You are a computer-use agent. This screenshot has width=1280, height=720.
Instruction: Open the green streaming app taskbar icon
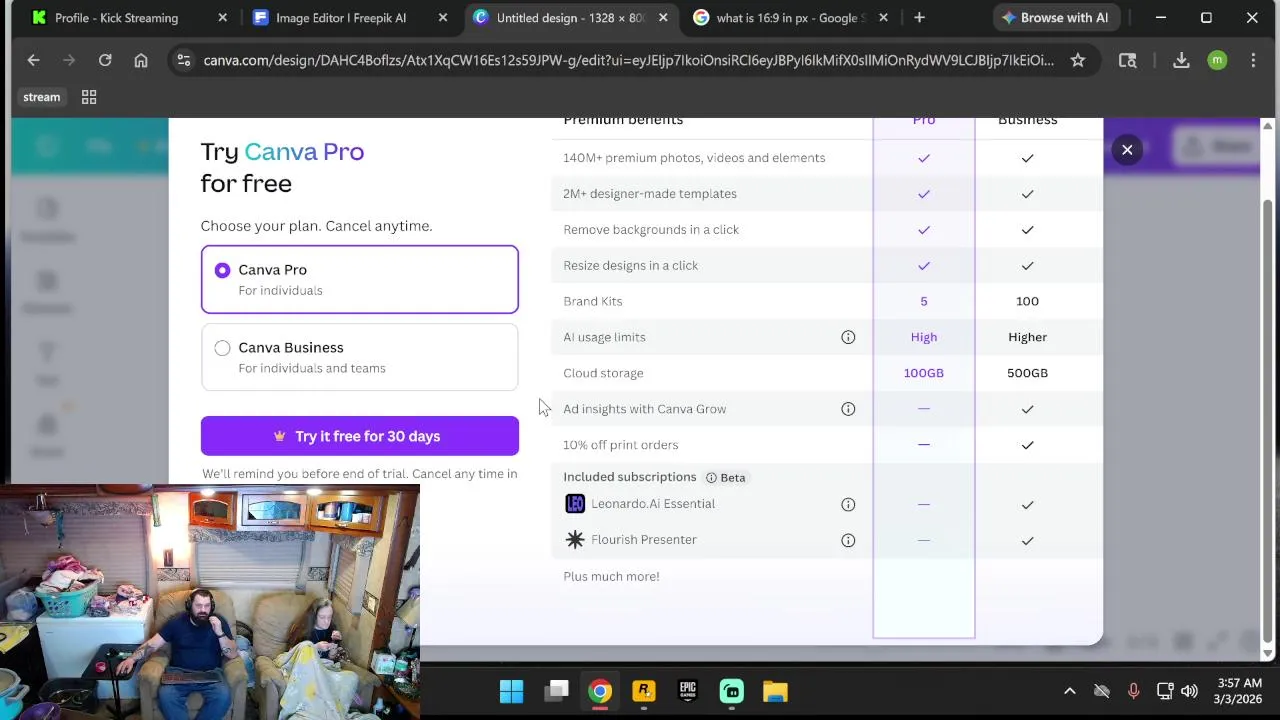point(732,691)
